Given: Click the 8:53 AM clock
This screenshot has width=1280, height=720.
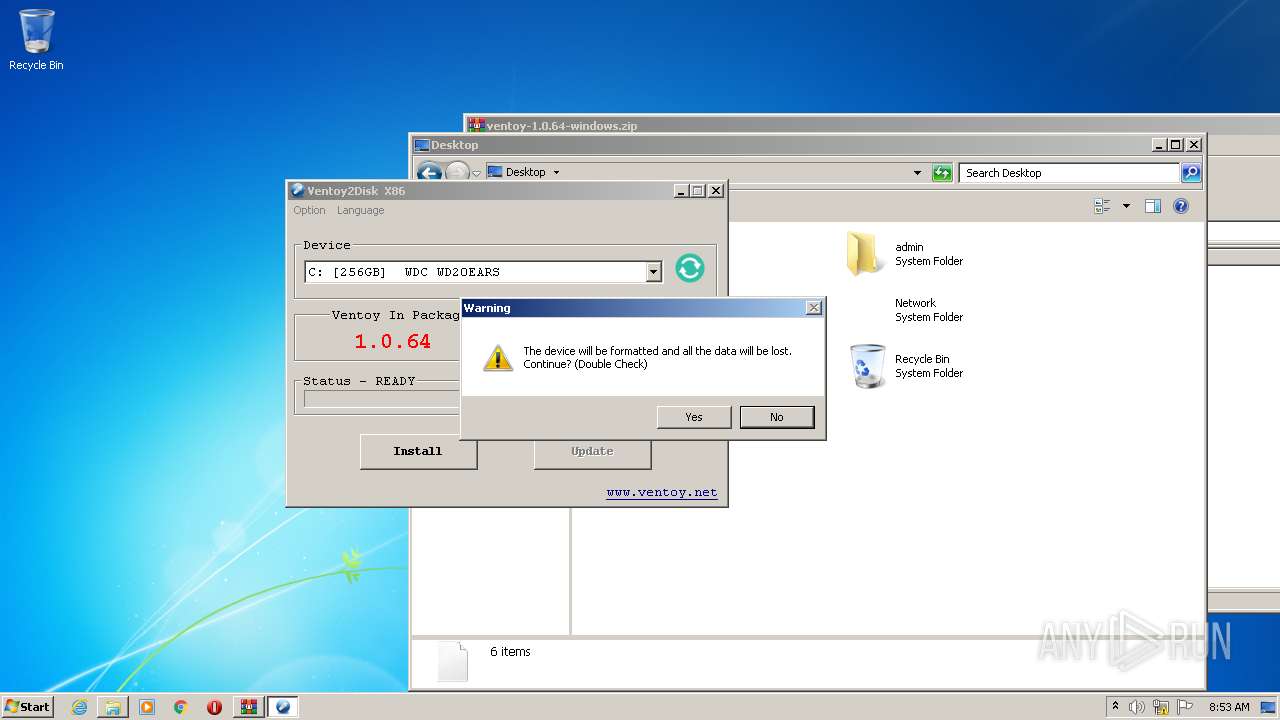Looking at the screenshot, I should [1229, 707].
